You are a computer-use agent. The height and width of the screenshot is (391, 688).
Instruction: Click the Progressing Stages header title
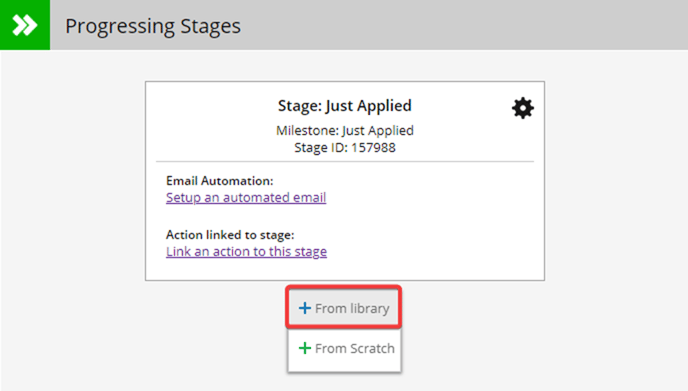[153, 26]
